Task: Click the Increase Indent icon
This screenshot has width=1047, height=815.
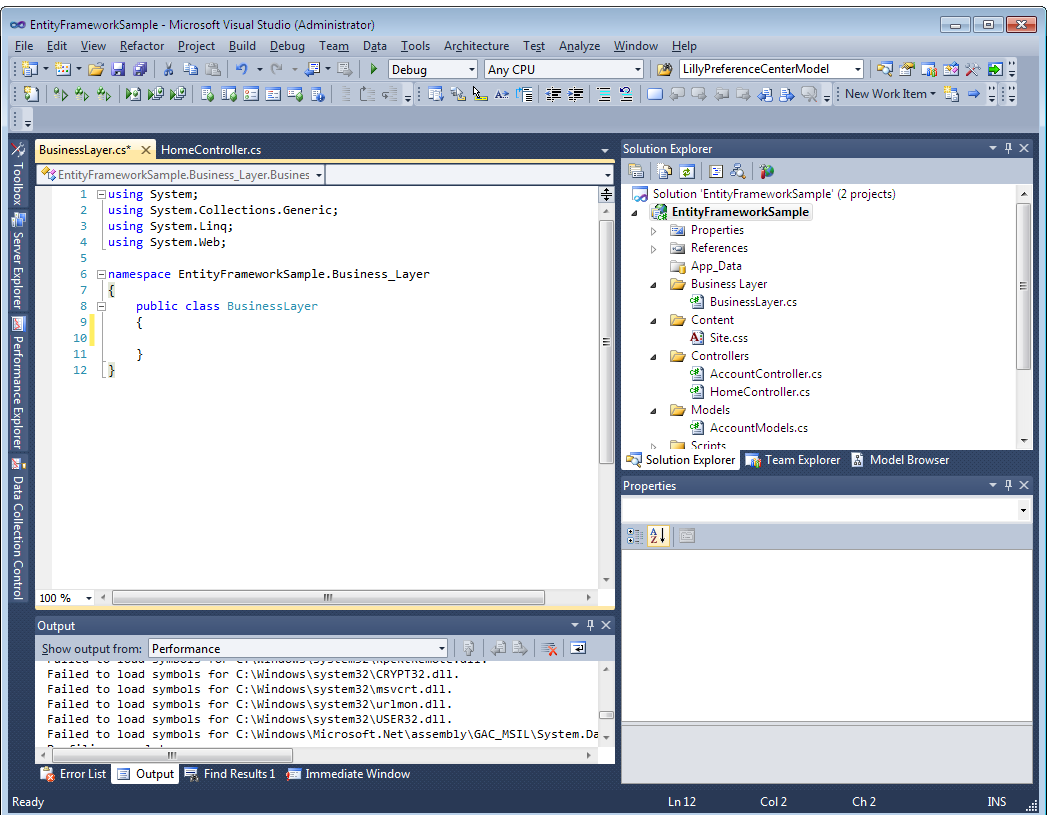Action: 575,94
